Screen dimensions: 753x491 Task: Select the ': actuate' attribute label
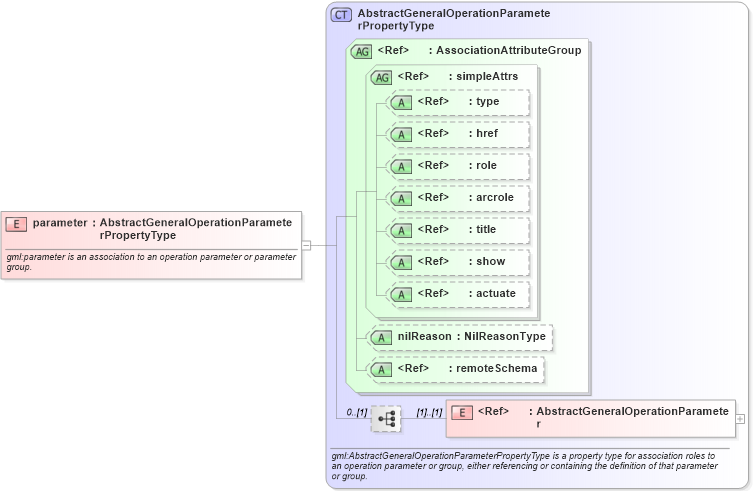pyautogui.click(x=492, y=294)
